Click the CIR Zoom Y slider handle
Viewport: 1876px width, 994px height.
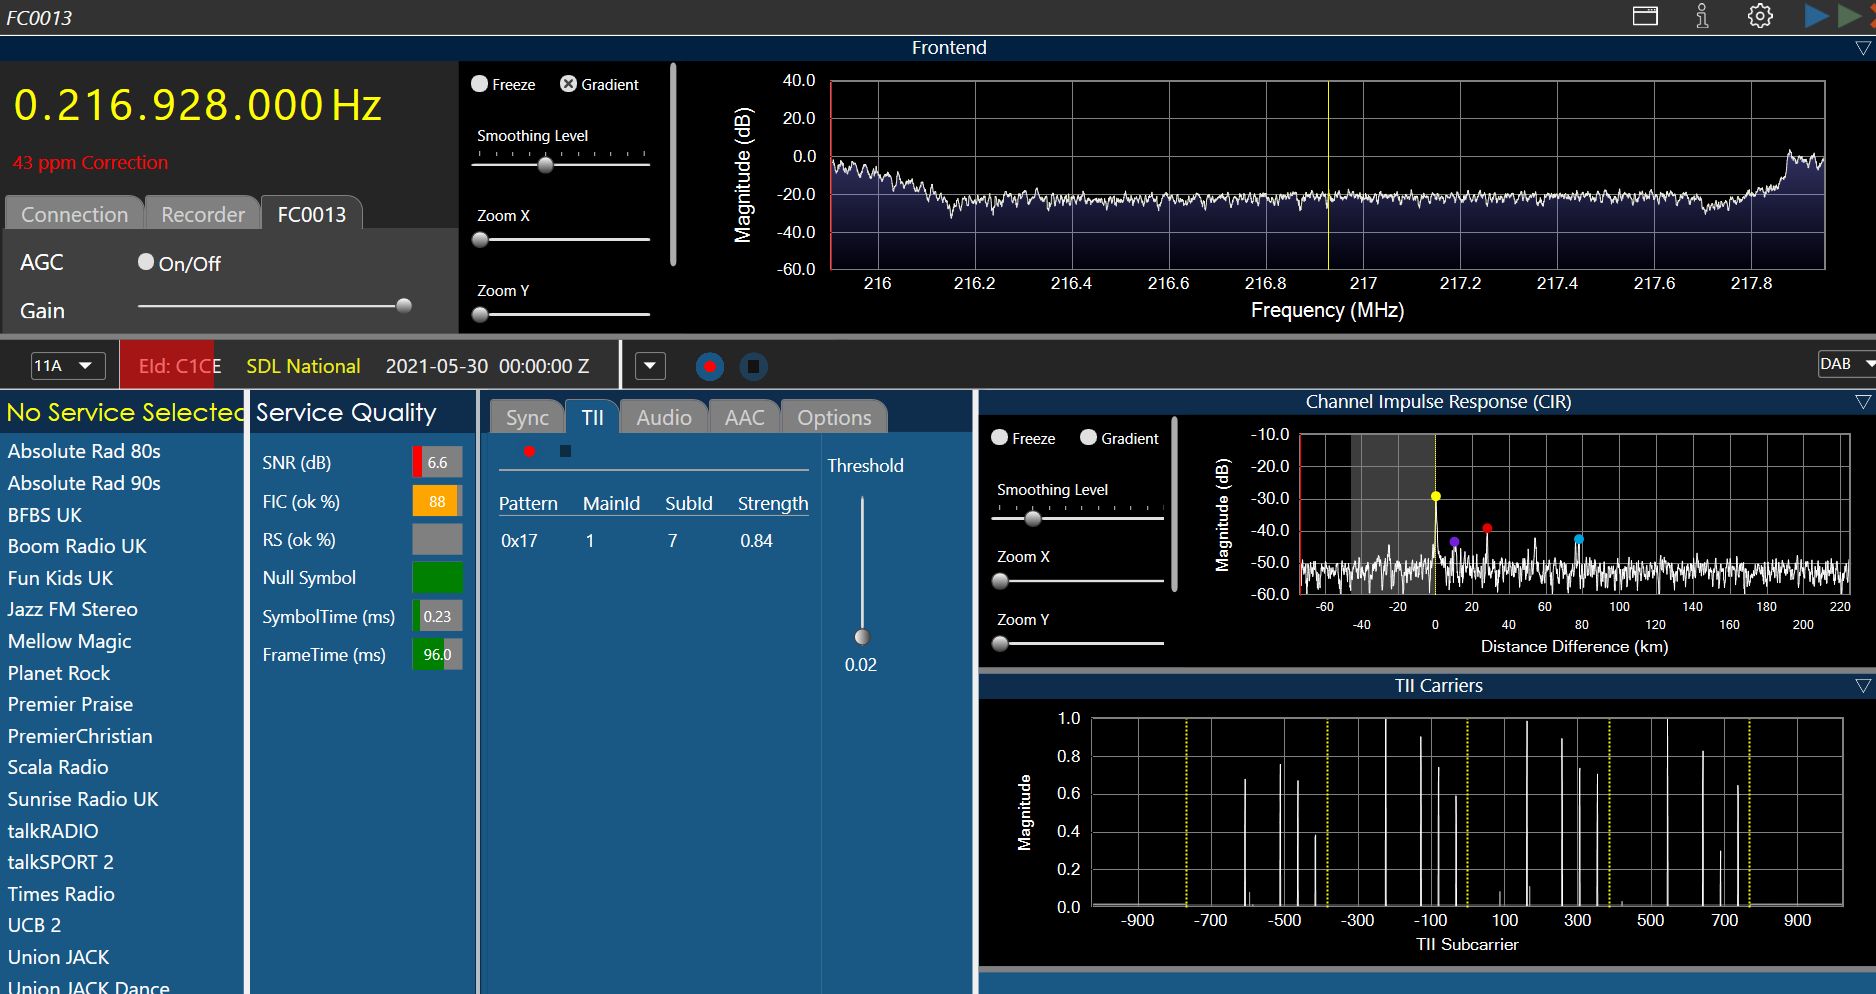click(1000, 644)
